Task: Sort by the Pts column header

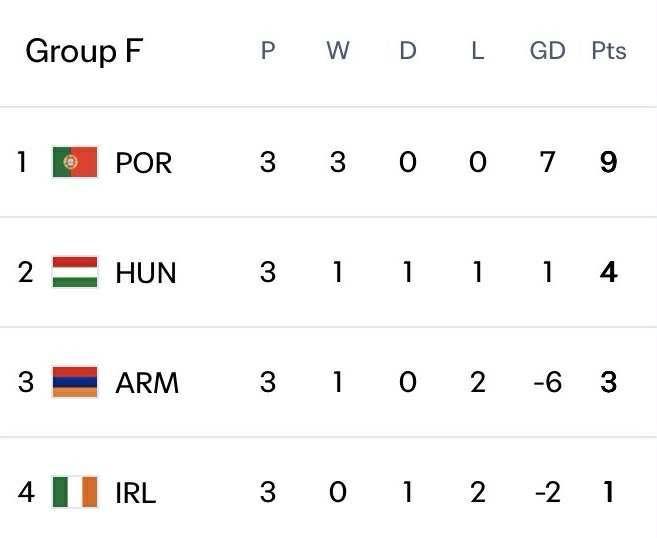Action: 608,51
